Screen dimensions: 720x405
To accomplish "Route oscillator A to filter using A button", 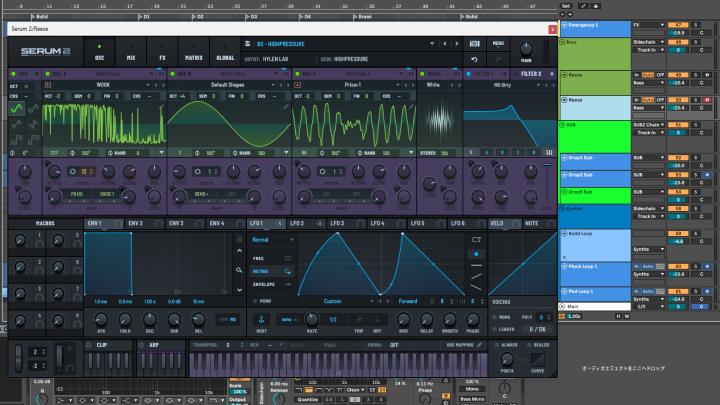I will click(x=486, y=152).
